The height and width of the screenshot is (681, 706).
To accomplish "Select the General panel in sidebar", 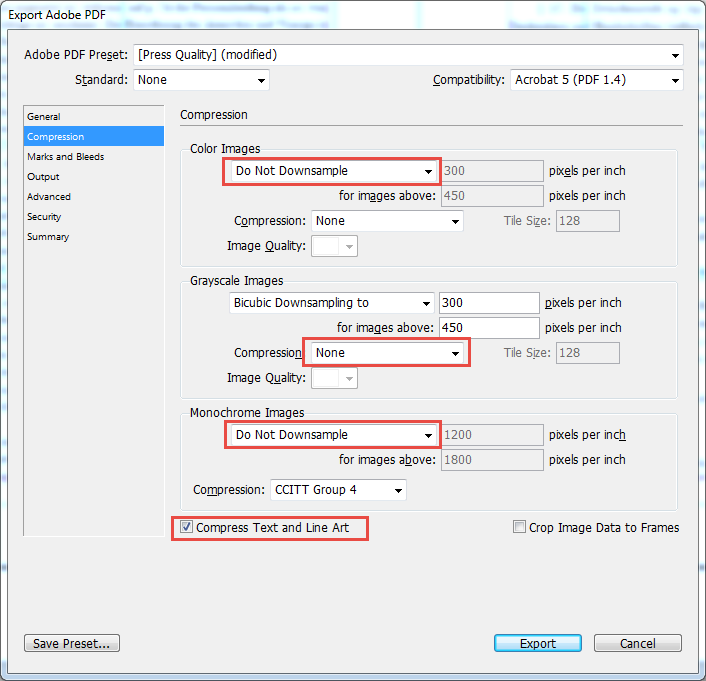I will [94, 117].
